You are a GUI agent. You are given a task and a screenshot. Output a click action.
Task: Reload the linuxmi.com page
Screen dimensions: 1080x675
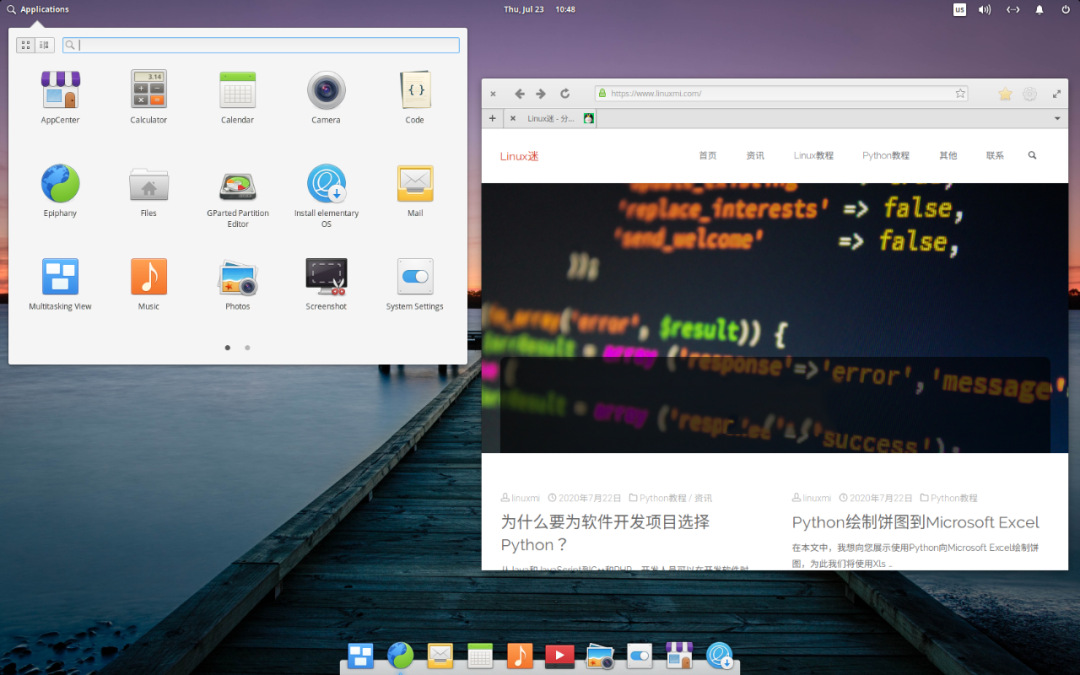pos(564,93)
